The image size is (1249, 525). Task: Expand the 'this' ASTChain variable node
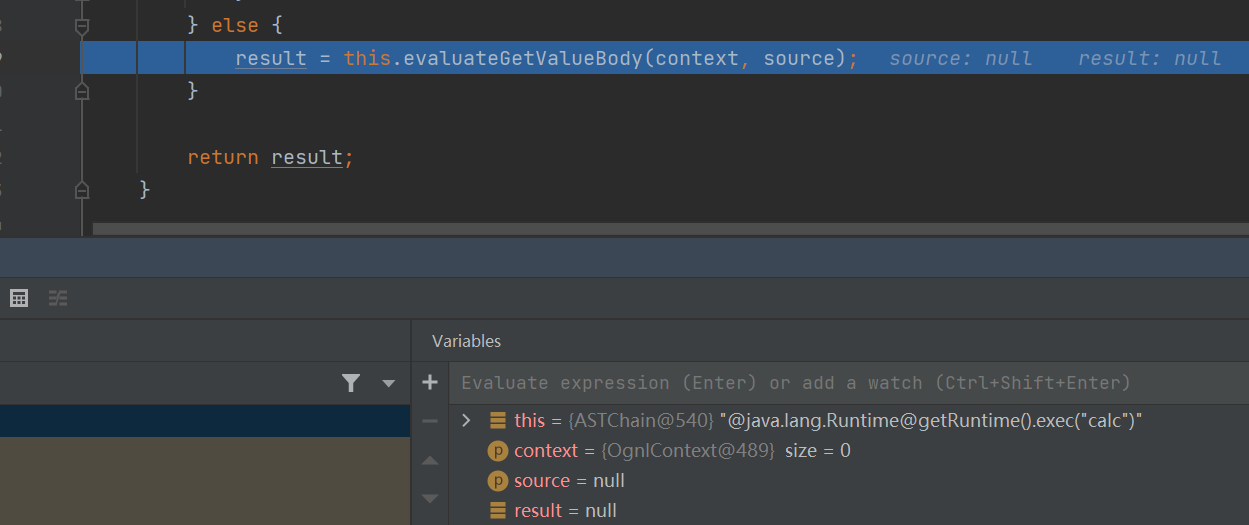[466, 421]
